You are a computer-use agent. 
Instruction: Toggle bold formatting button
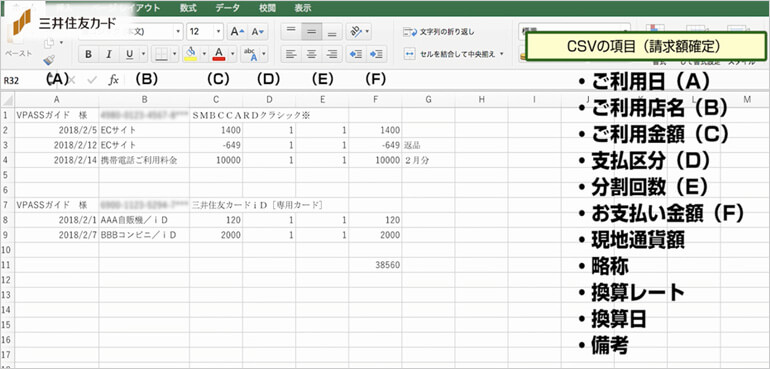88,54
